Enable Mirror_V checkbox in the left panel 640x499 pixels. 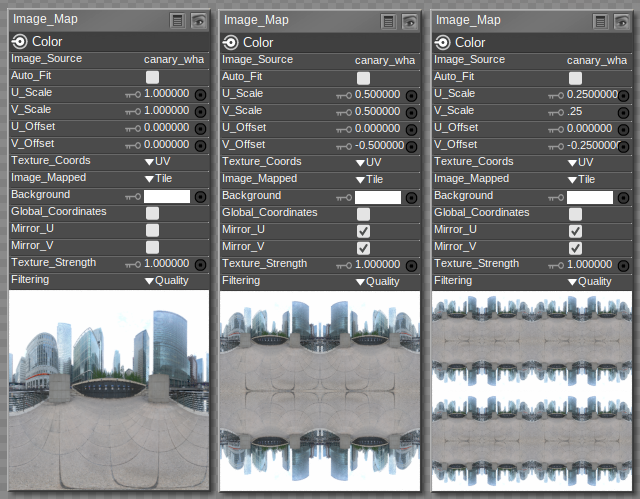(152, 247)
